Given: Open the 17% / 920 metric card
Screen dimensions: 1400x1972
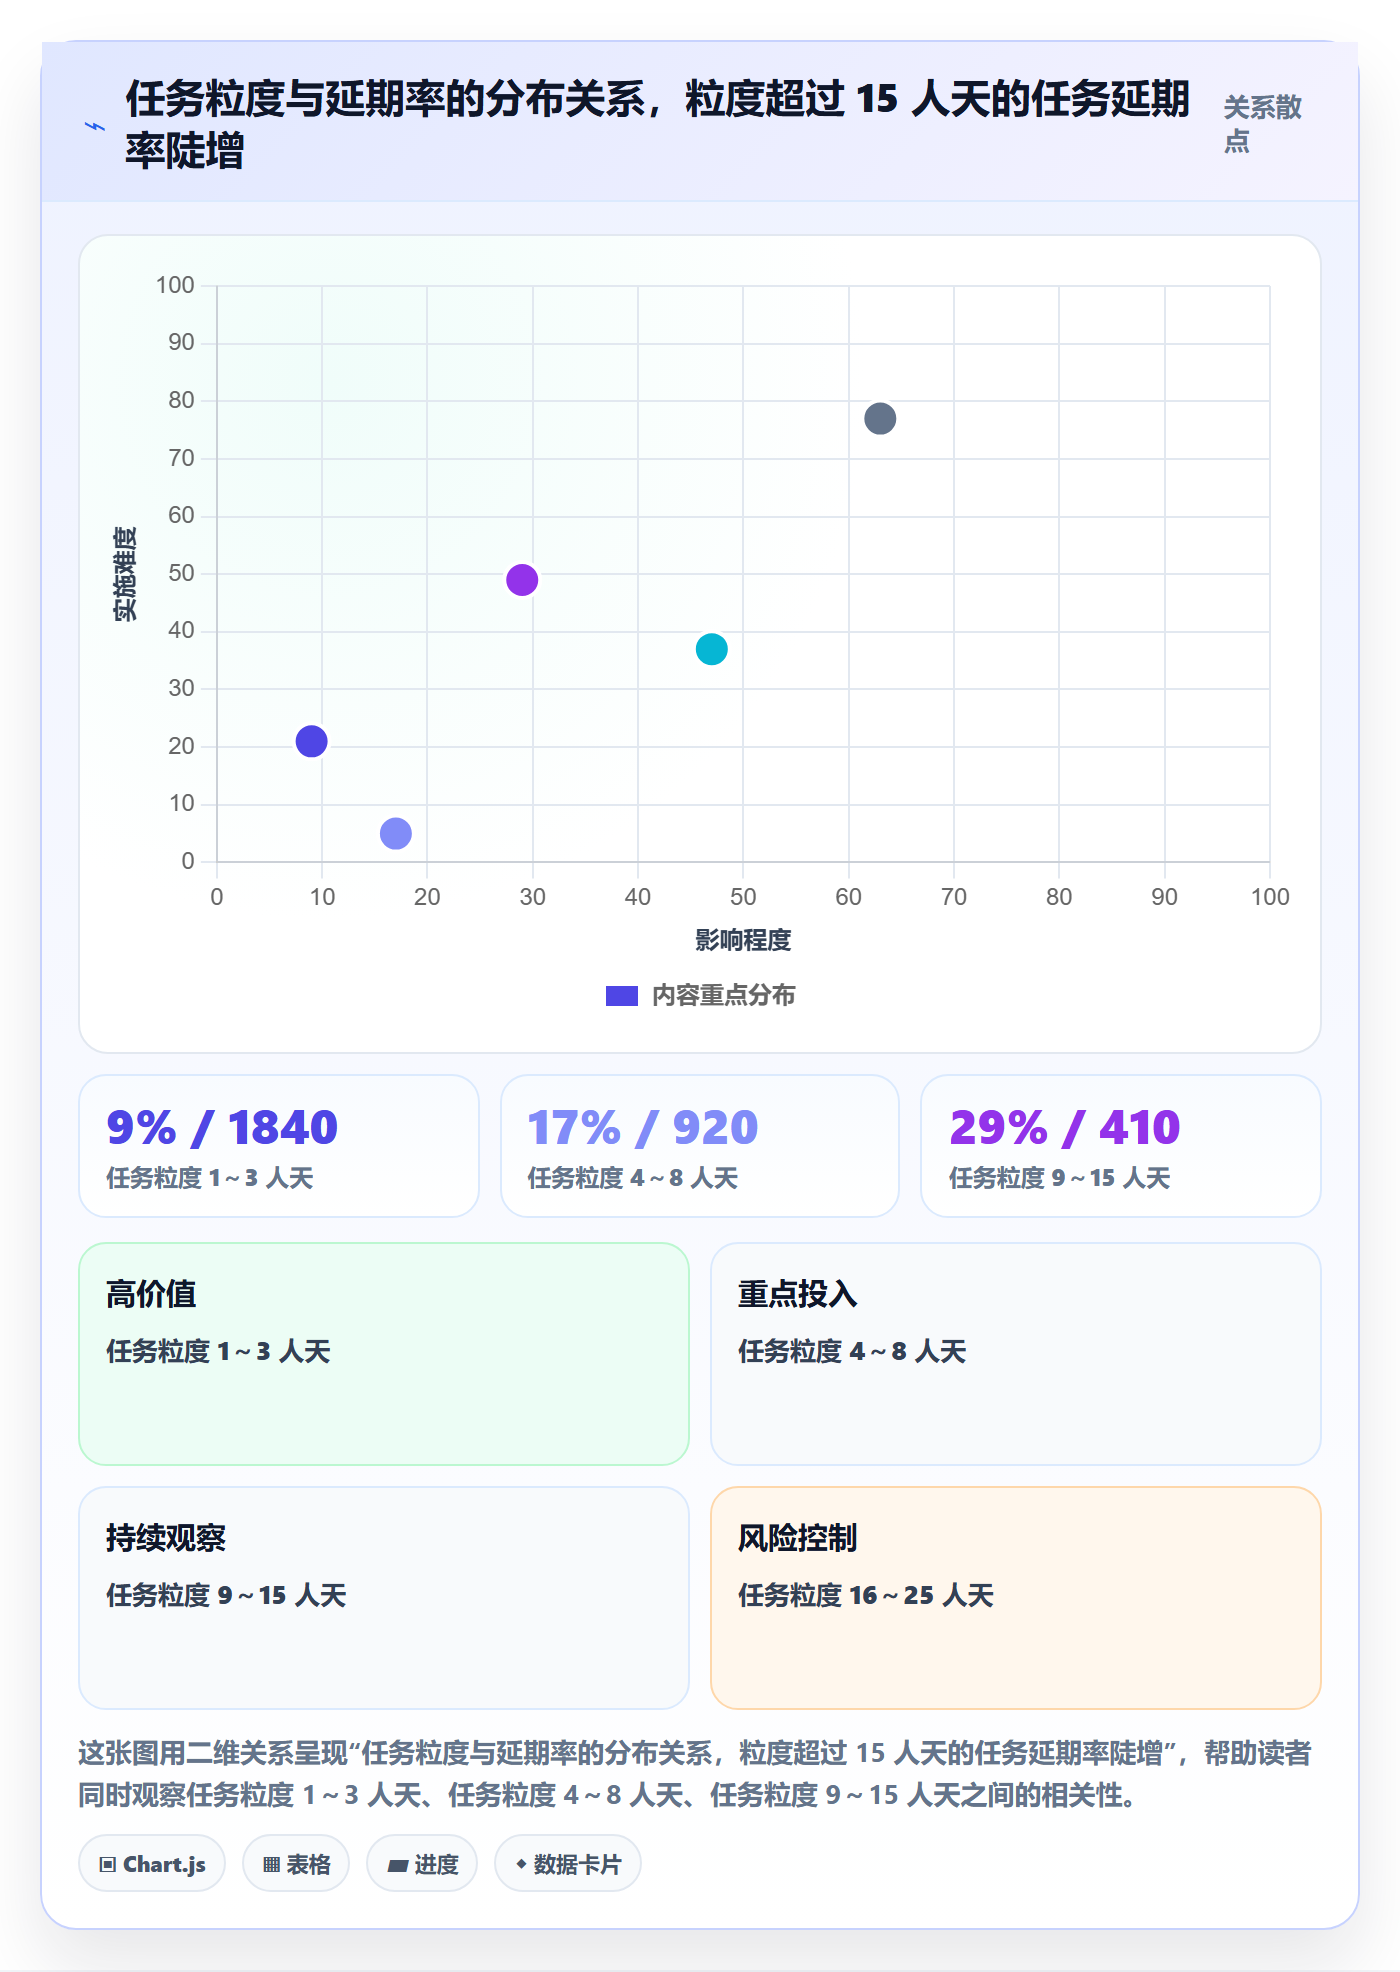Looking at the screenshot, I should coord(700,1146).
